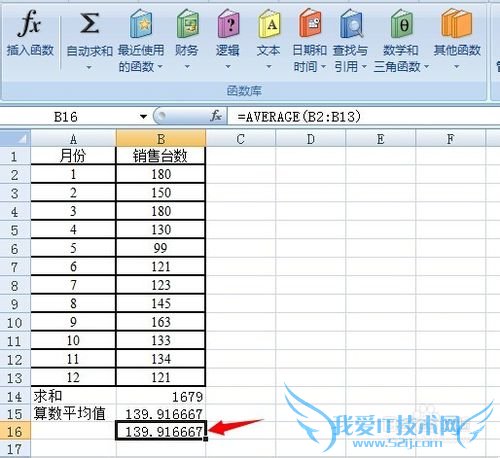500x458 pixels.
Task: Open Recently Used functions (最近使用的函数) book icon
Action: tap(141, 23)
